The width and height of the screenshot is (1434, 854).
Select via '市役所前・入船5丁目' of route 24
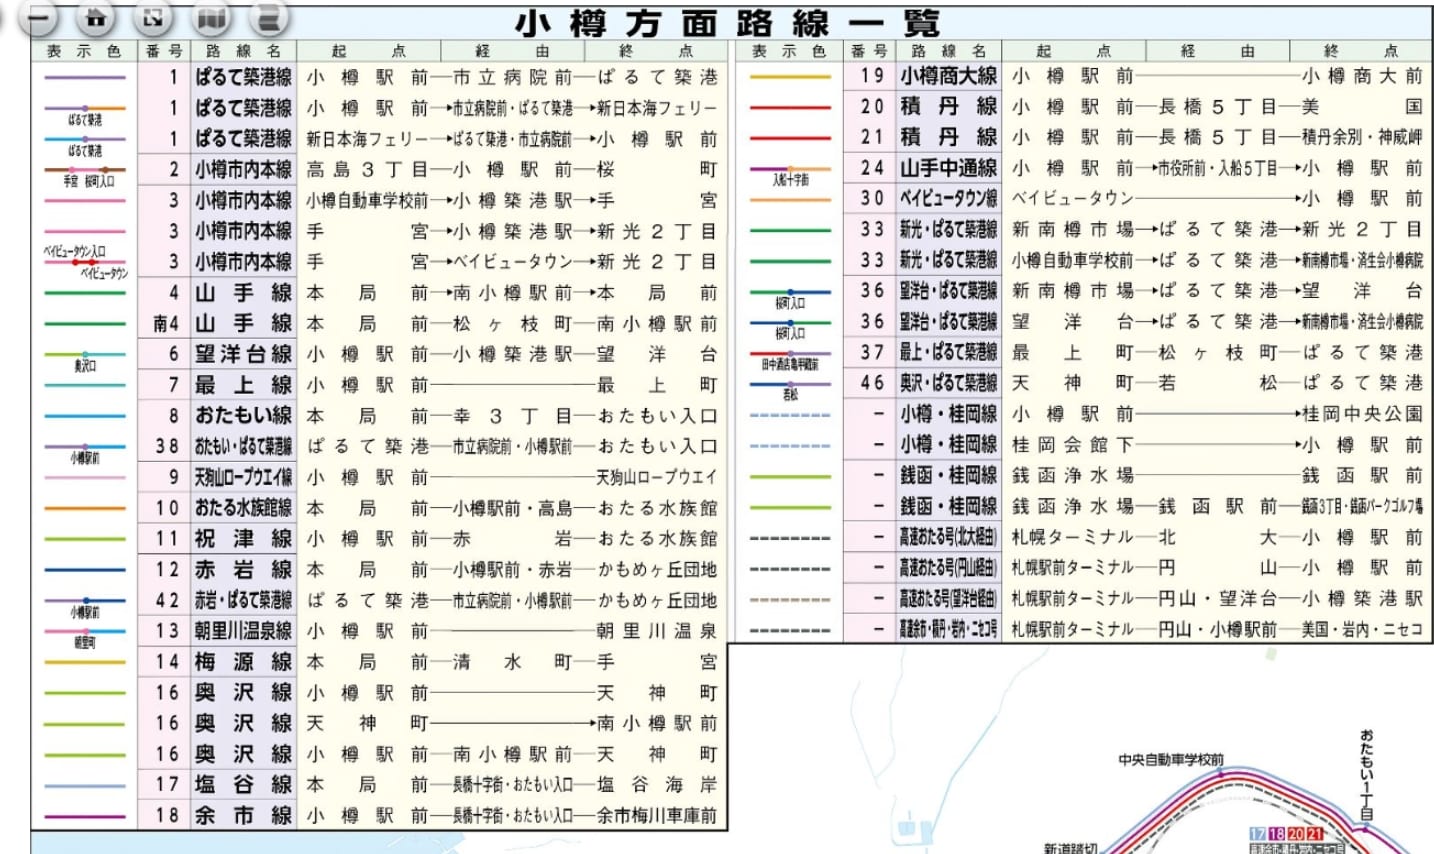pos(1217,168)
